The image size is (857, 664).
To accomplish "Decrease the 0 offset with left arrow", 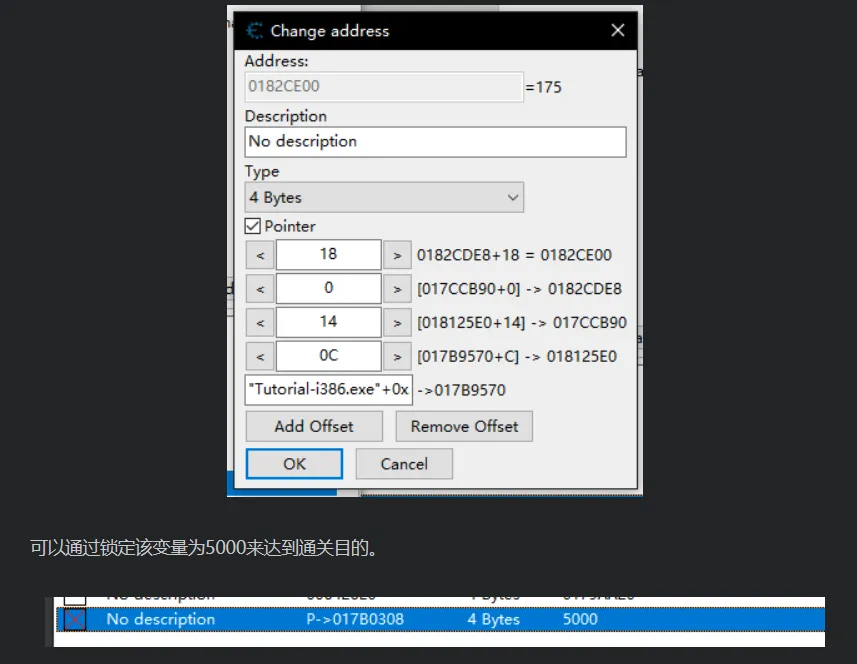I will point(259,289).
